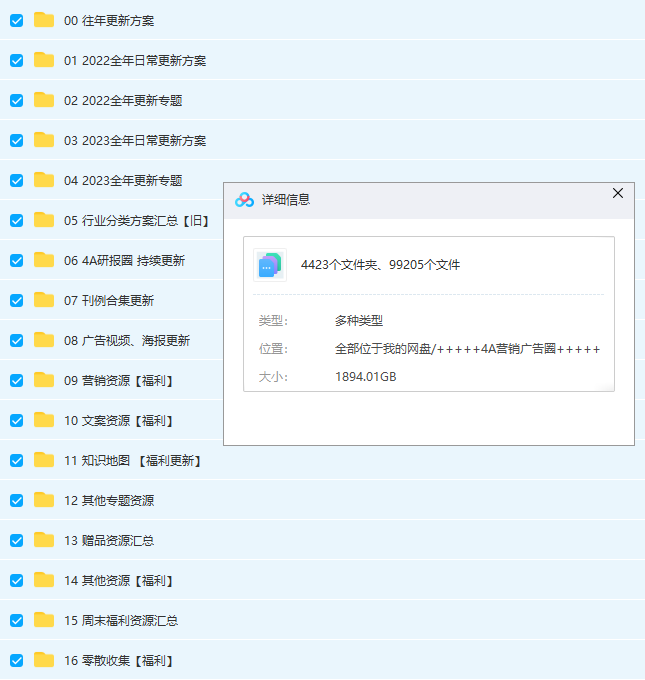Image resolution: width=645 pixels, height=680 pixels.
Task: Click the 详细信息 dialog title
Action: (286, 200)
